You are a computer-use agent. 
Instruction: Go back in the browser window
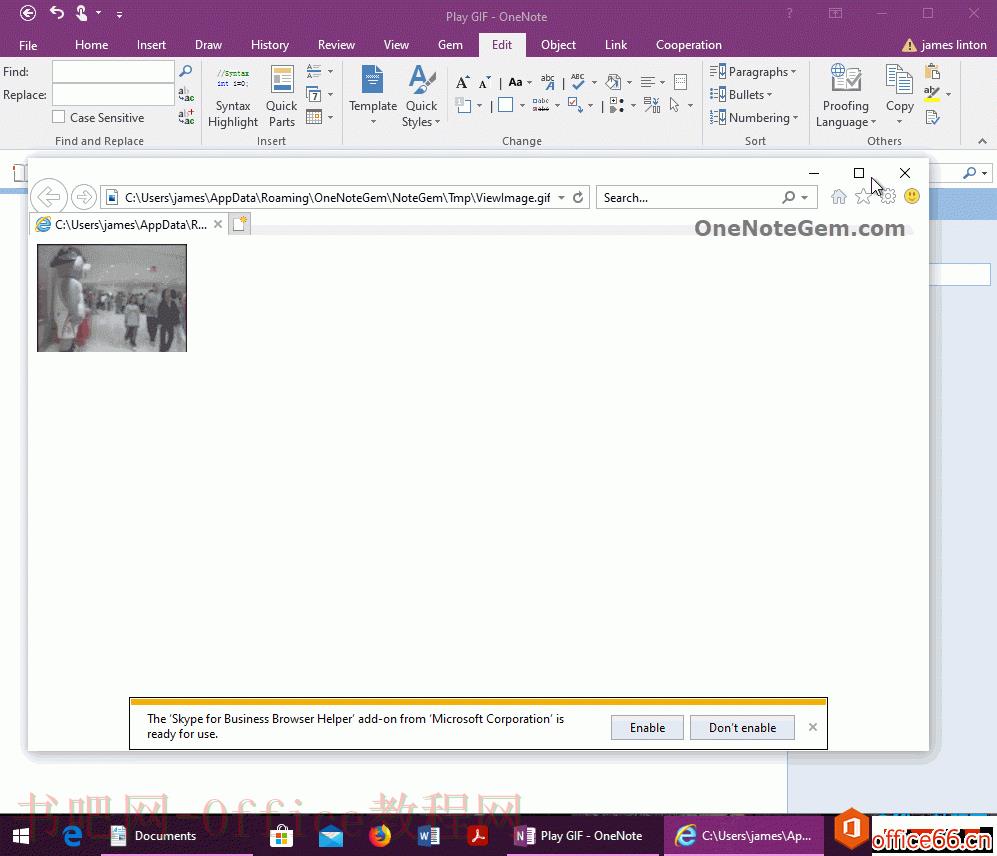49,197
